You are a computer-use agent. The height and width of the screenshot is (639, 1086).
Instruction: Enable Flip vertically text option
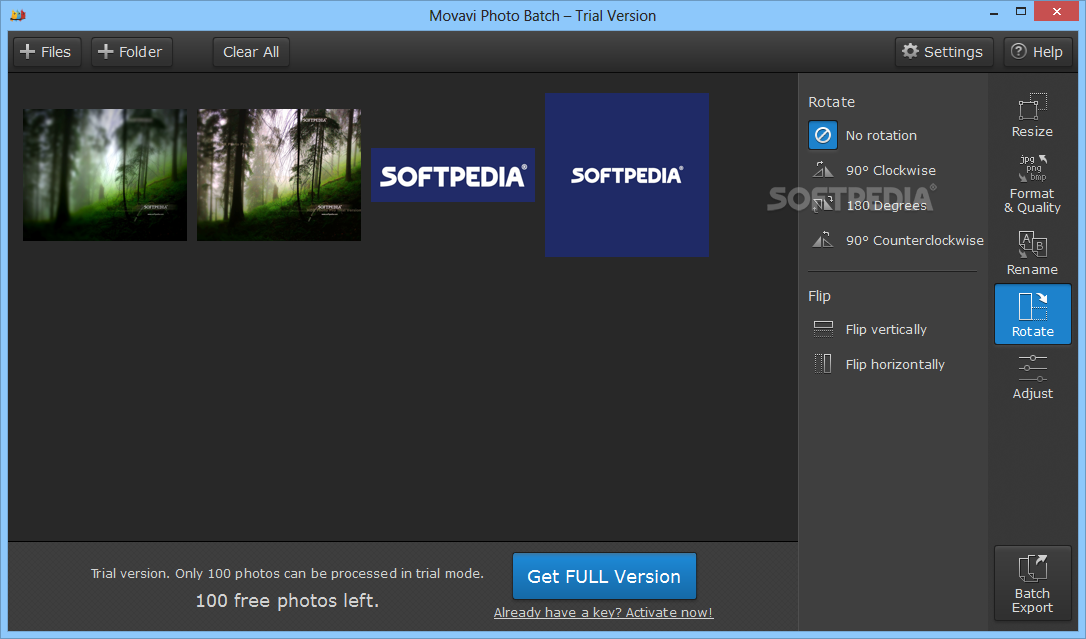coord(886,330)
